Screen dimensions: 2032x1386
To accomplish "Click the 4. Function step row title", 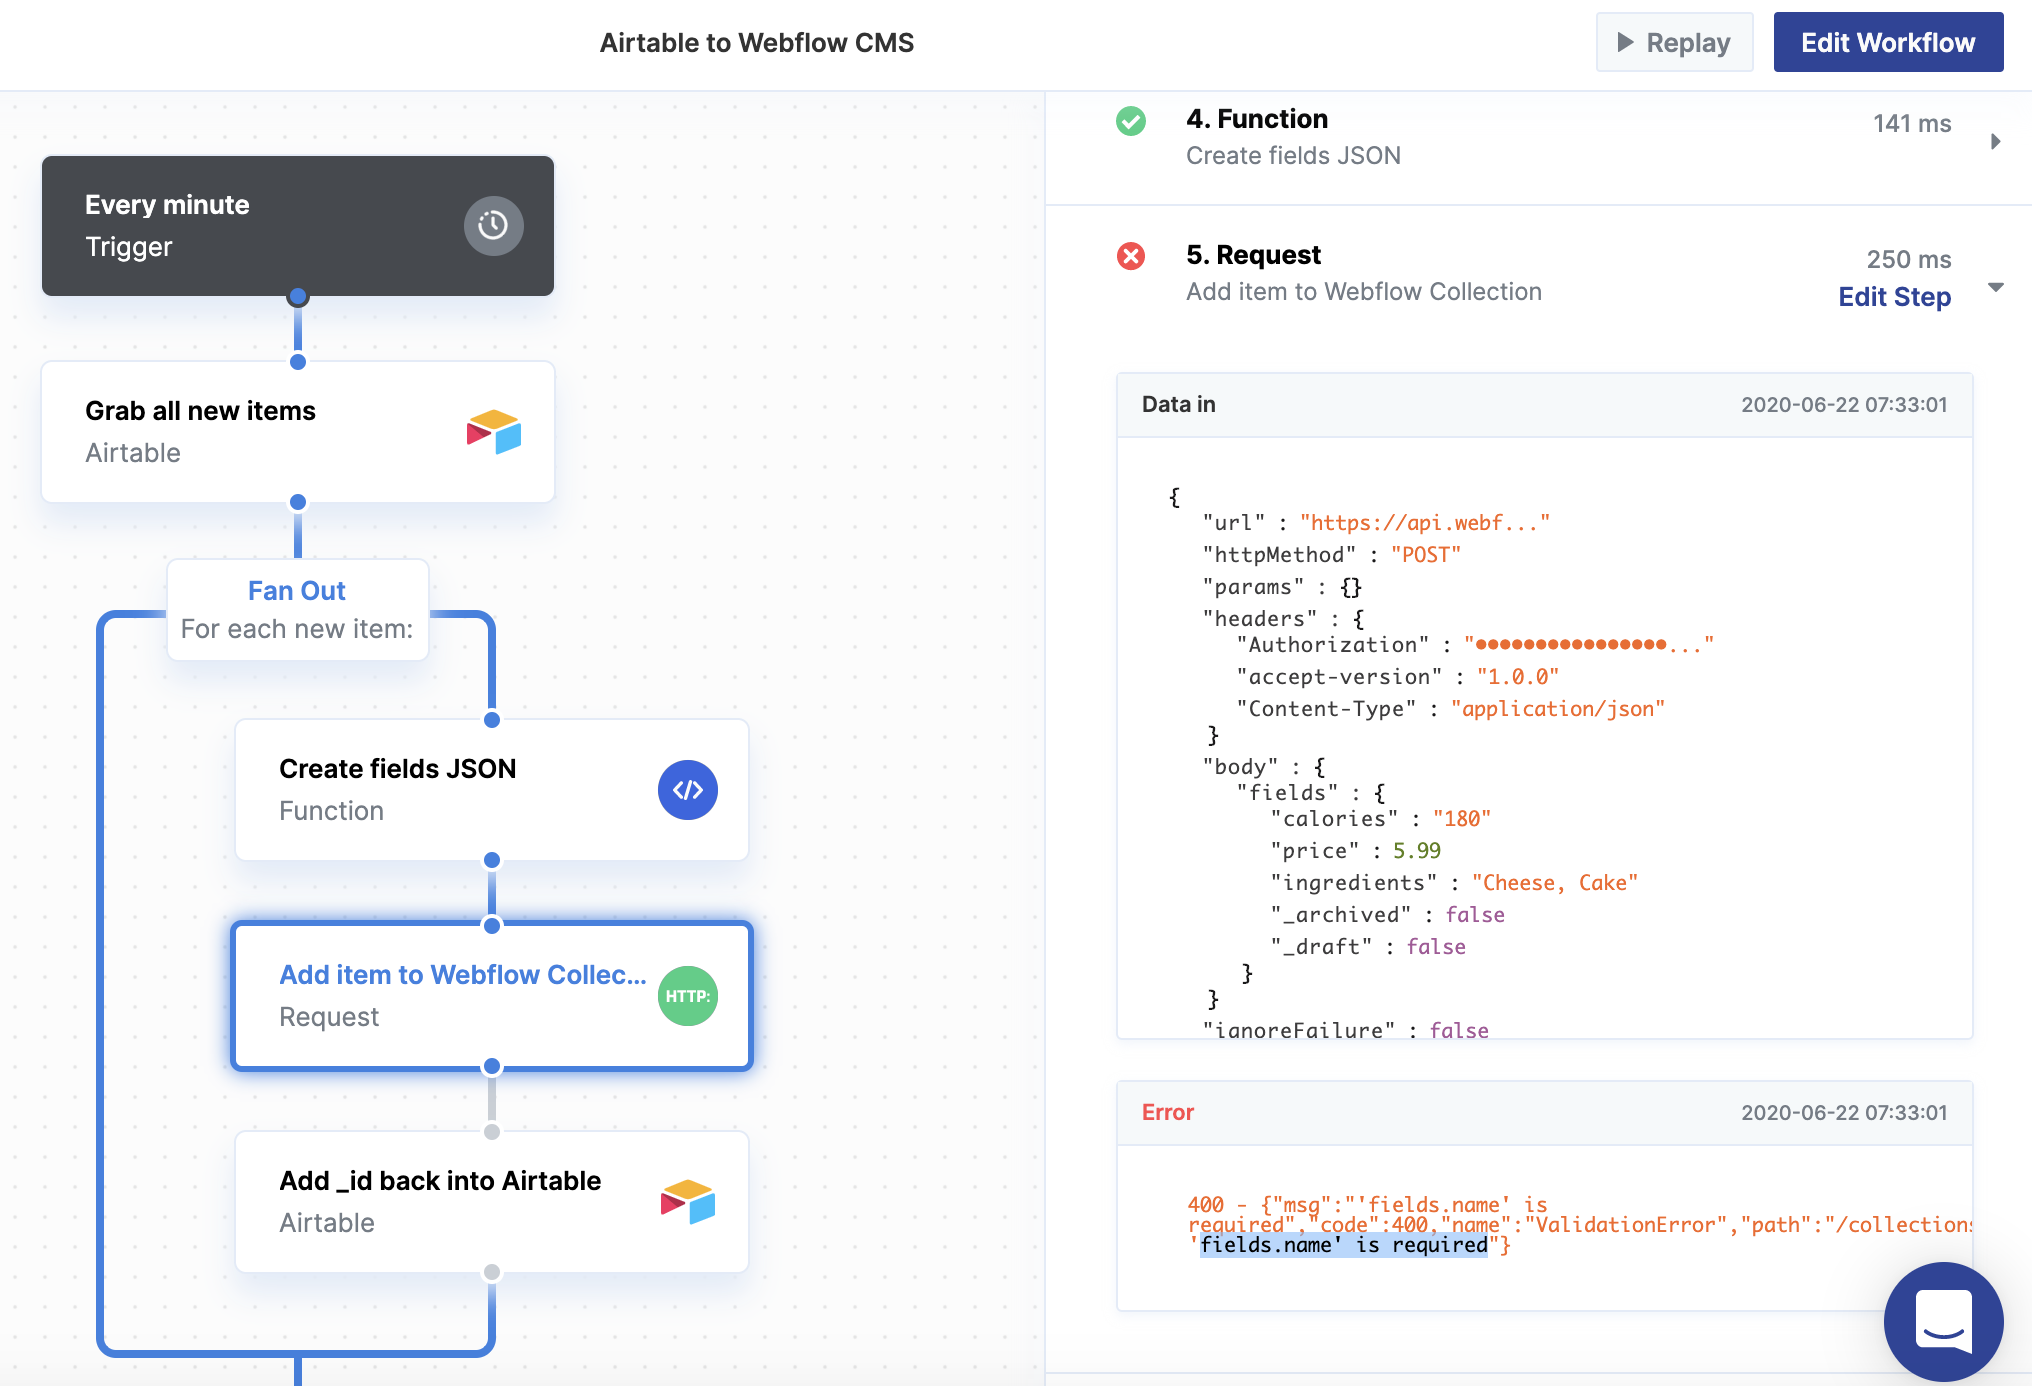I will [1257, 119].
